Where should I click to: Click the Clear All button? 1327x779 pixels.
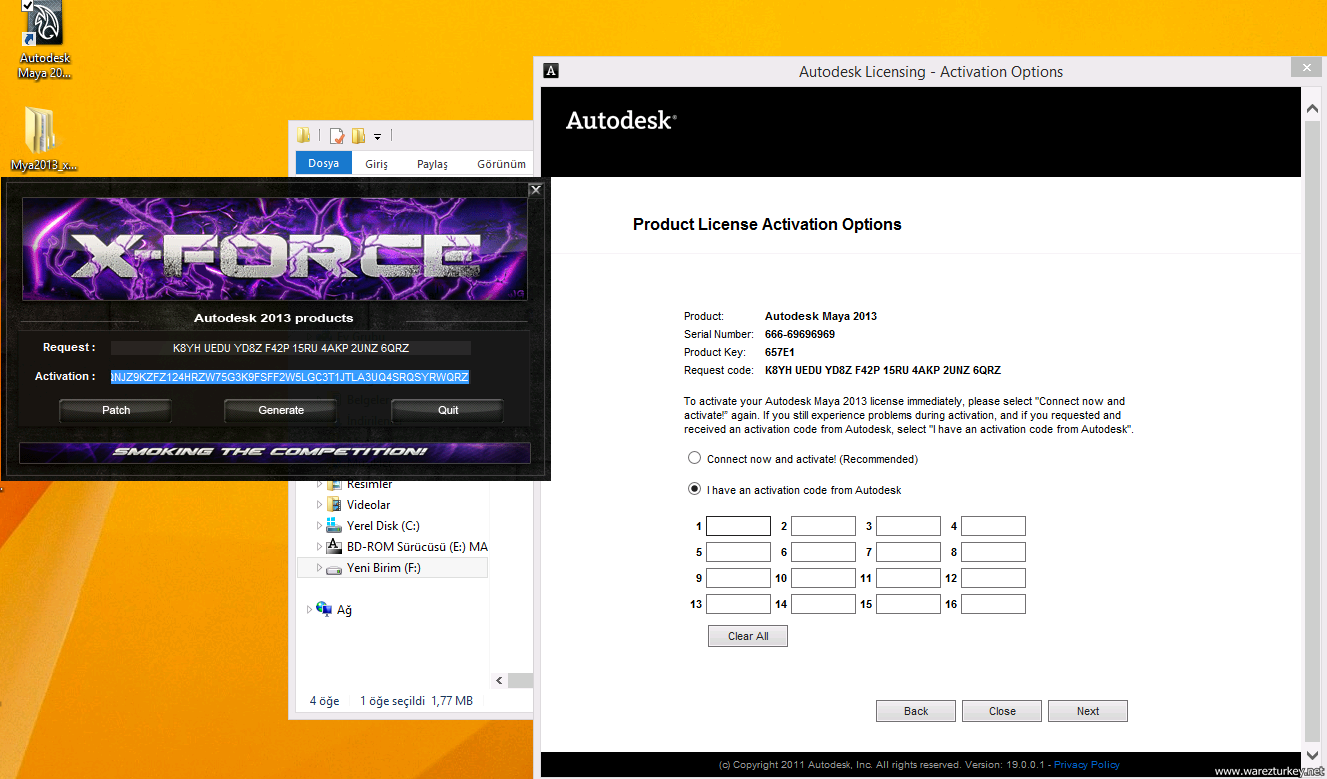[748, 636]
